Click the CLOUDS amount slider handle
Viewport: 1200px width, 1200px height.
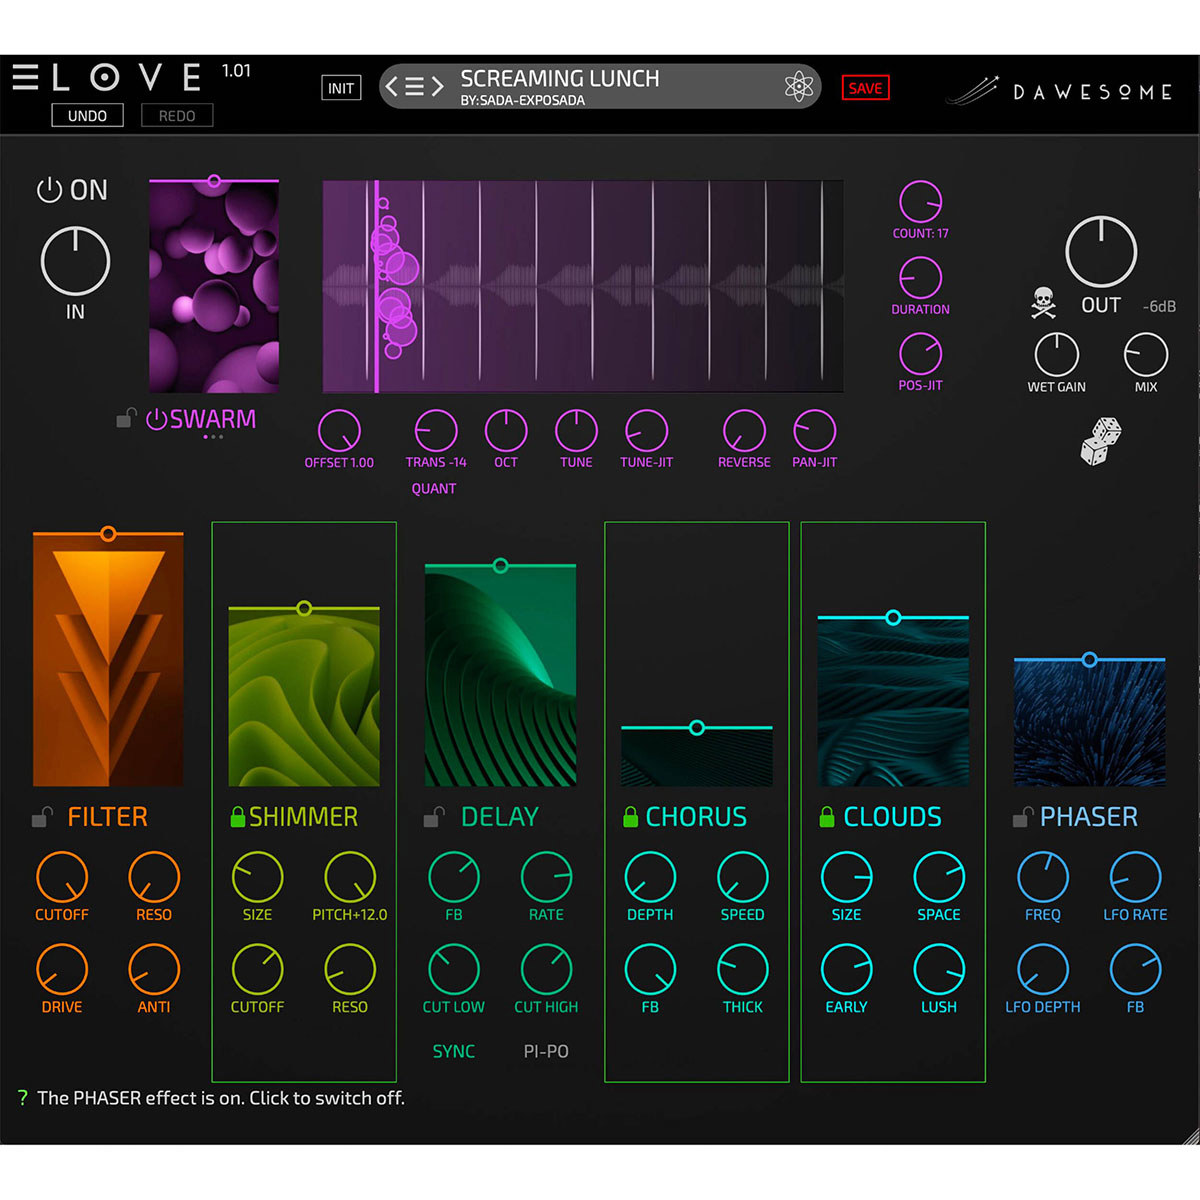(893, 618)
